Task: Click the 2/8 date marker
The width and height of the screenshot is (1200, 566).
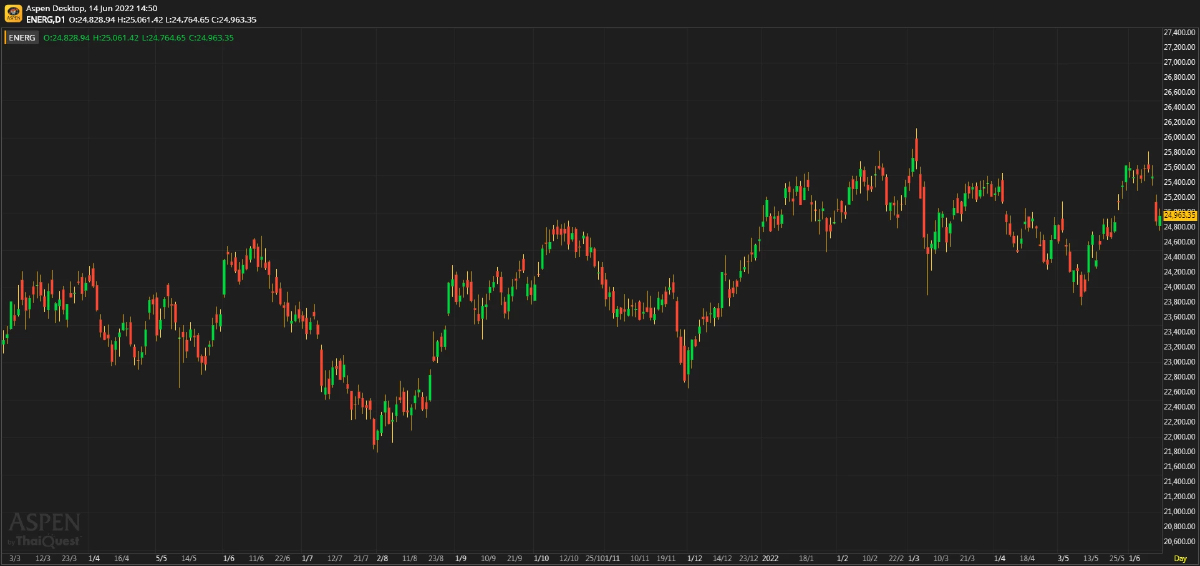Action: [382, 558]
